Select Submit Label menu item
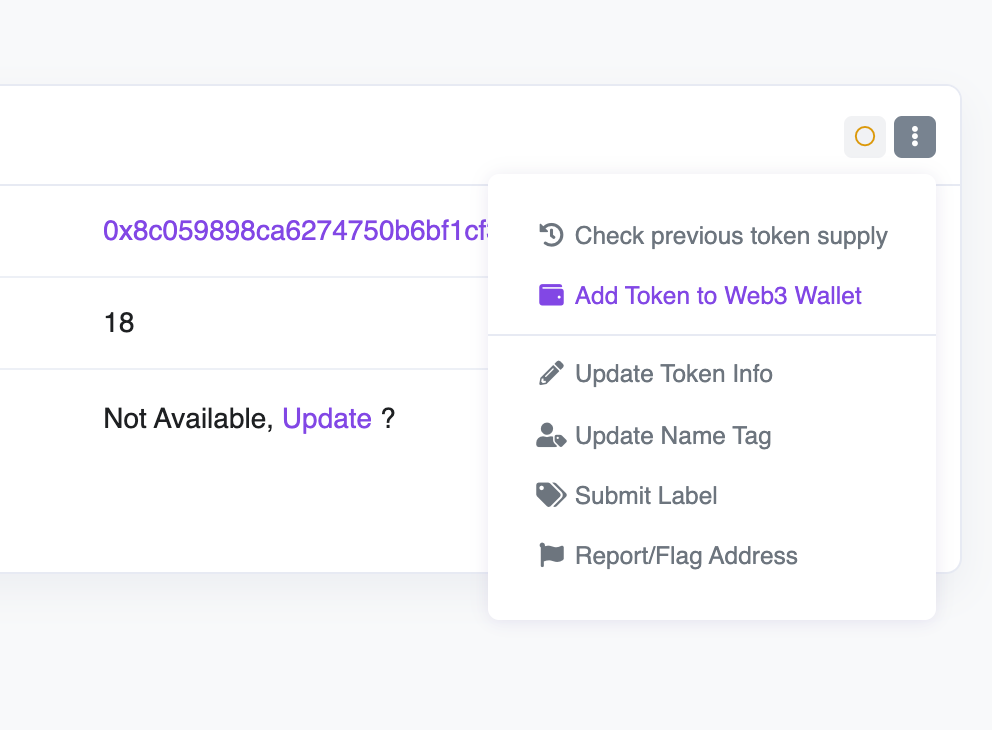This screenshot has height=730, width=992. click(646, 496)
